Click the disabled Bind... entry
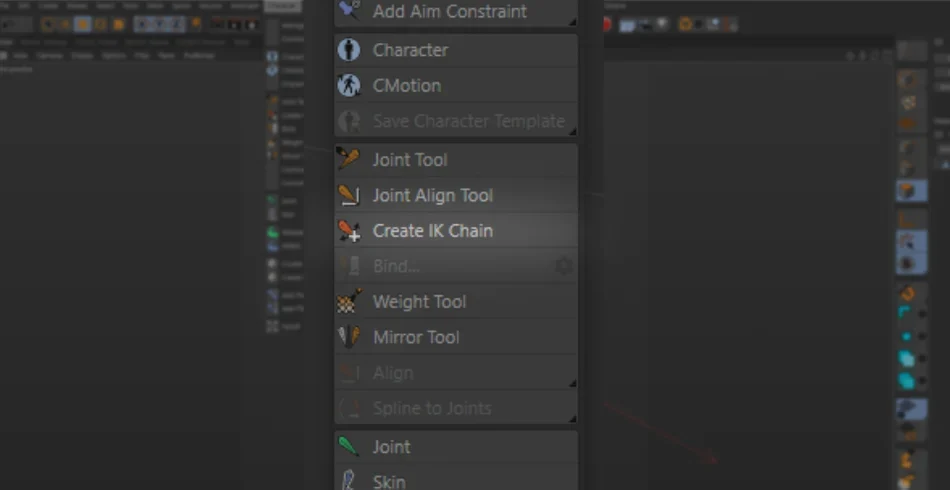The height and width of the screenshot is (490, 950). tap(456, 267)
